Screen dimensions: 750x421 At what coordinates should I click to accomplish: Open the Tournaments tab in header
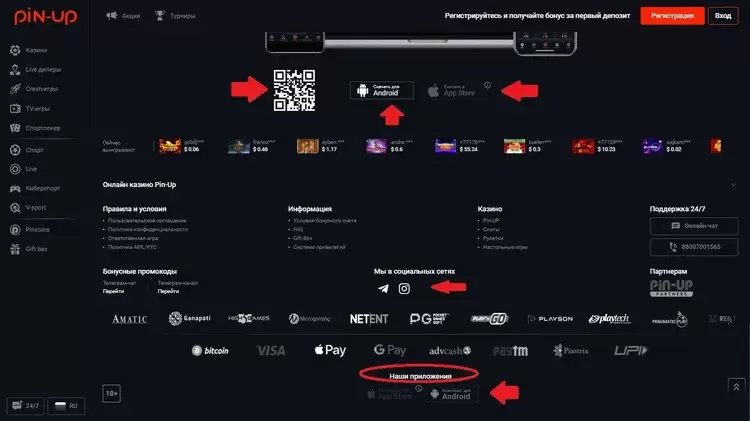point(175,16)
